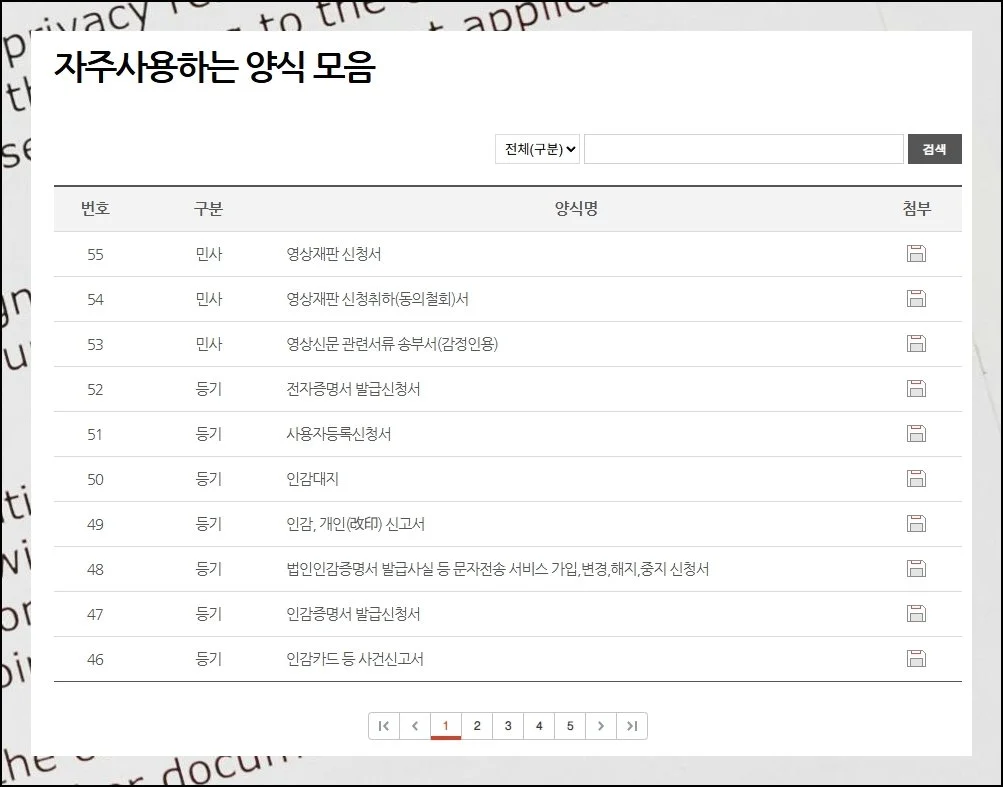Download the 인감, 개인(改印) 신고서 attachment
This screenshot has width=1003, height=787.
point(916,524)
